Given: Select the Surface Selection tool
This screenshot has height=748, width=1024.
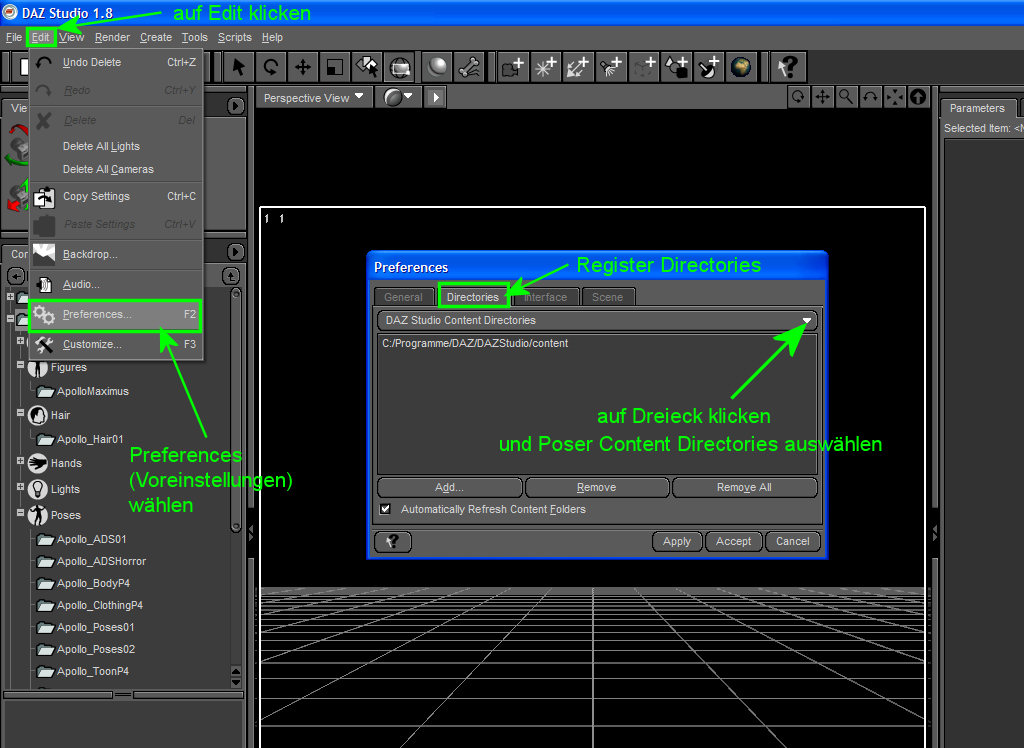Looking at the screenshot, I should coord(366,67).
